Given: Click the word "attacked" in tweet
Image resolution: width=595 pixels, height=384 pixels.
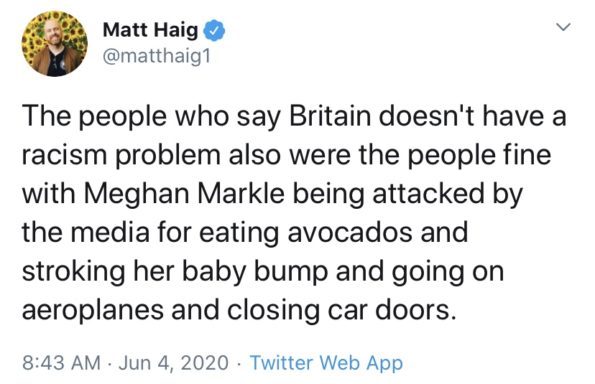Looking at the screenshot, I should coord(428,194).
